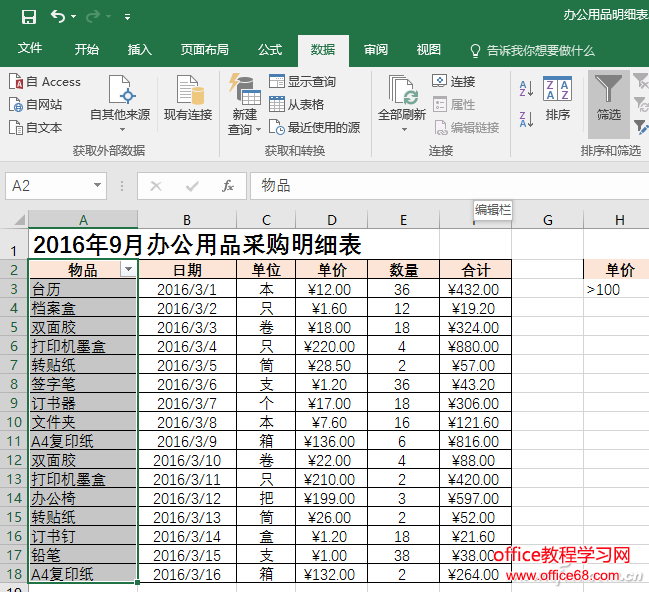Expand the Name Box dropdown arrow
Screen dimensions: 649x592
coord(97,186)
